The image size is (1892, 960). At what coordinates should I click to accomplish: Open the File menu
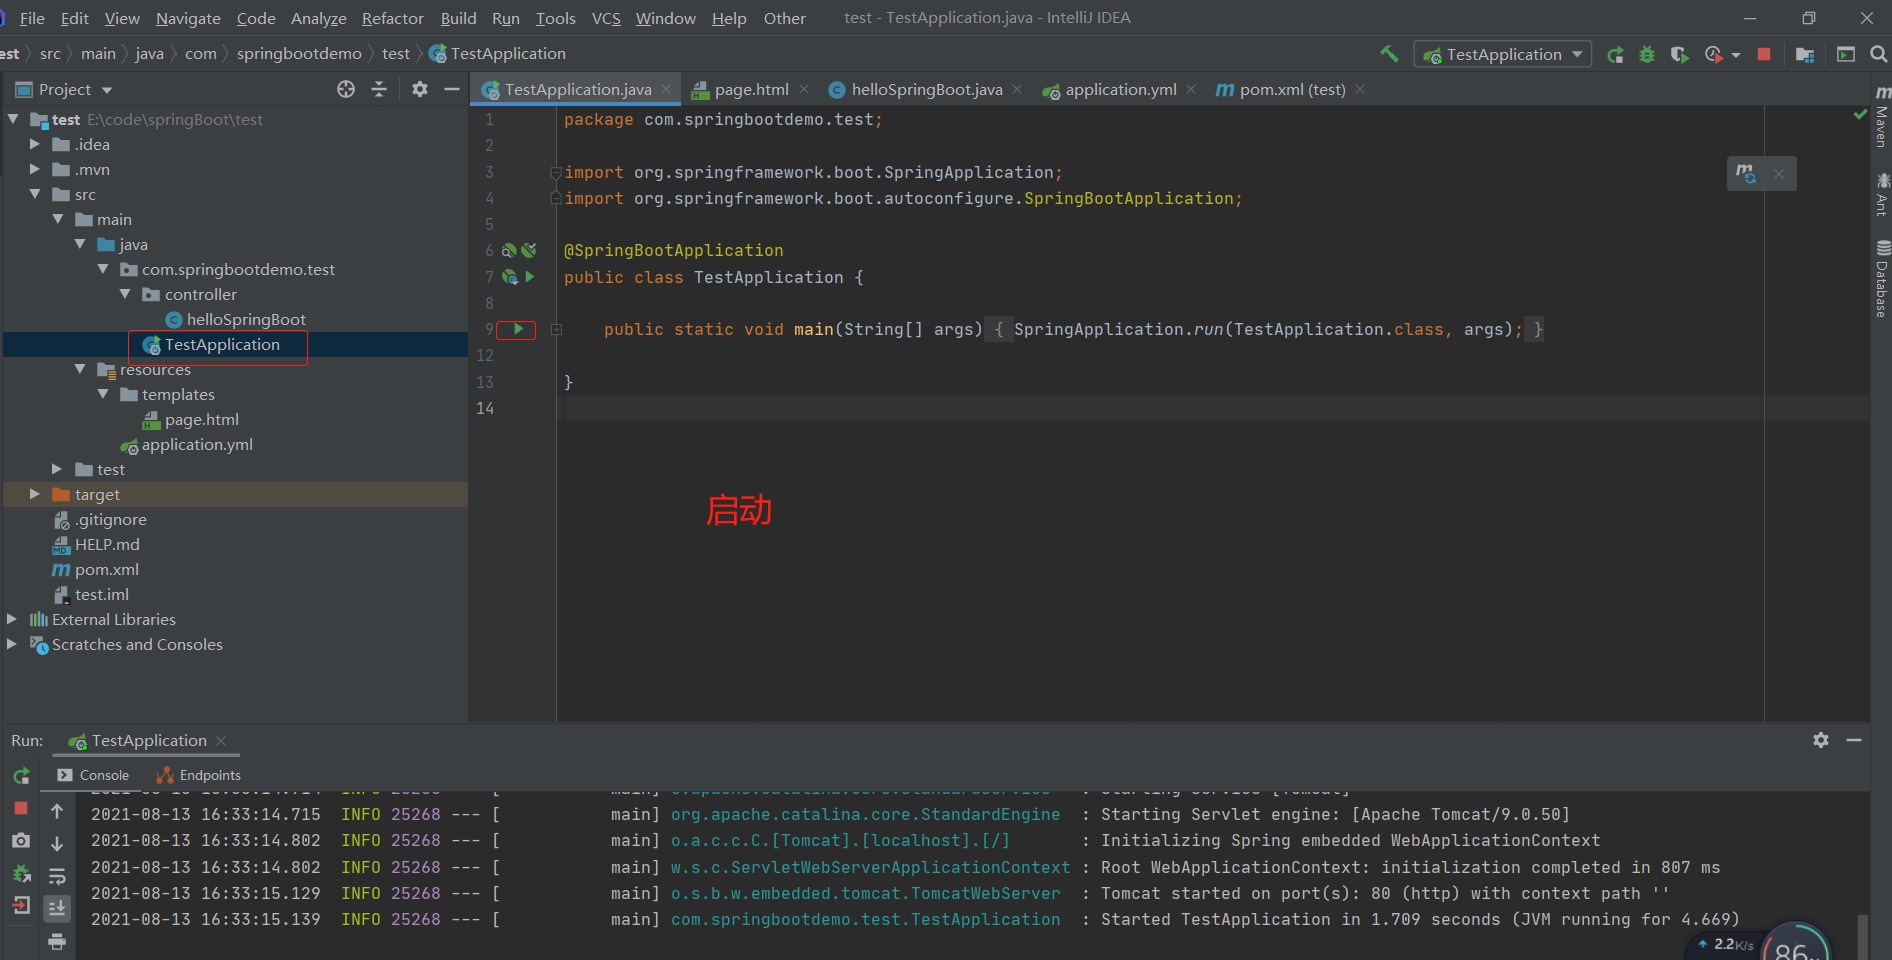[32, 18]
